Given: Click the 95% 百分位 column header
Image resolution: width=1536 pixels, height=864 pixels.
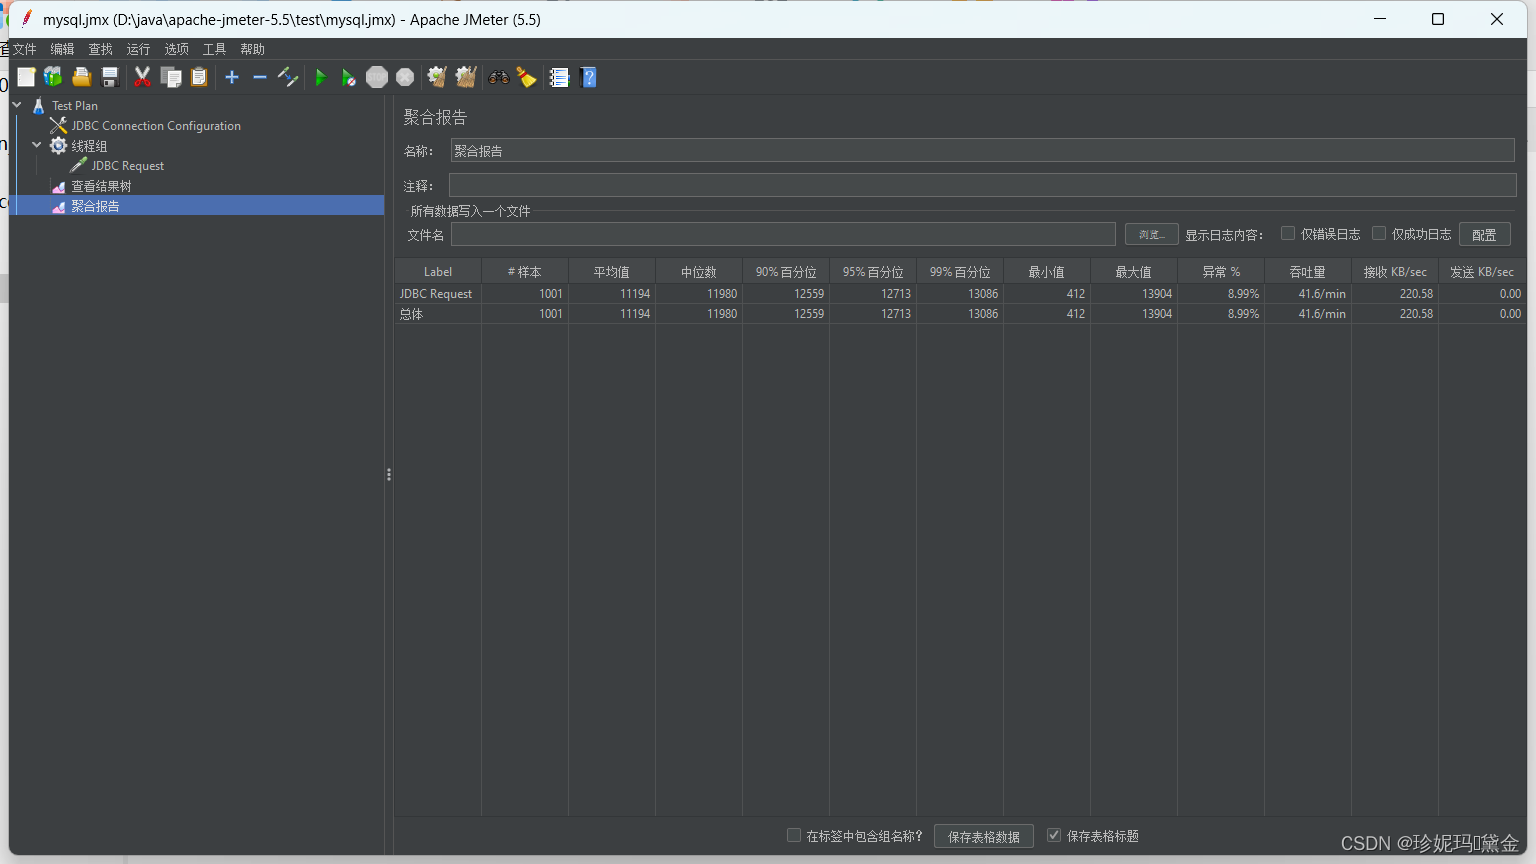Looking at the screenshot, I should click(x=873, y=272).
